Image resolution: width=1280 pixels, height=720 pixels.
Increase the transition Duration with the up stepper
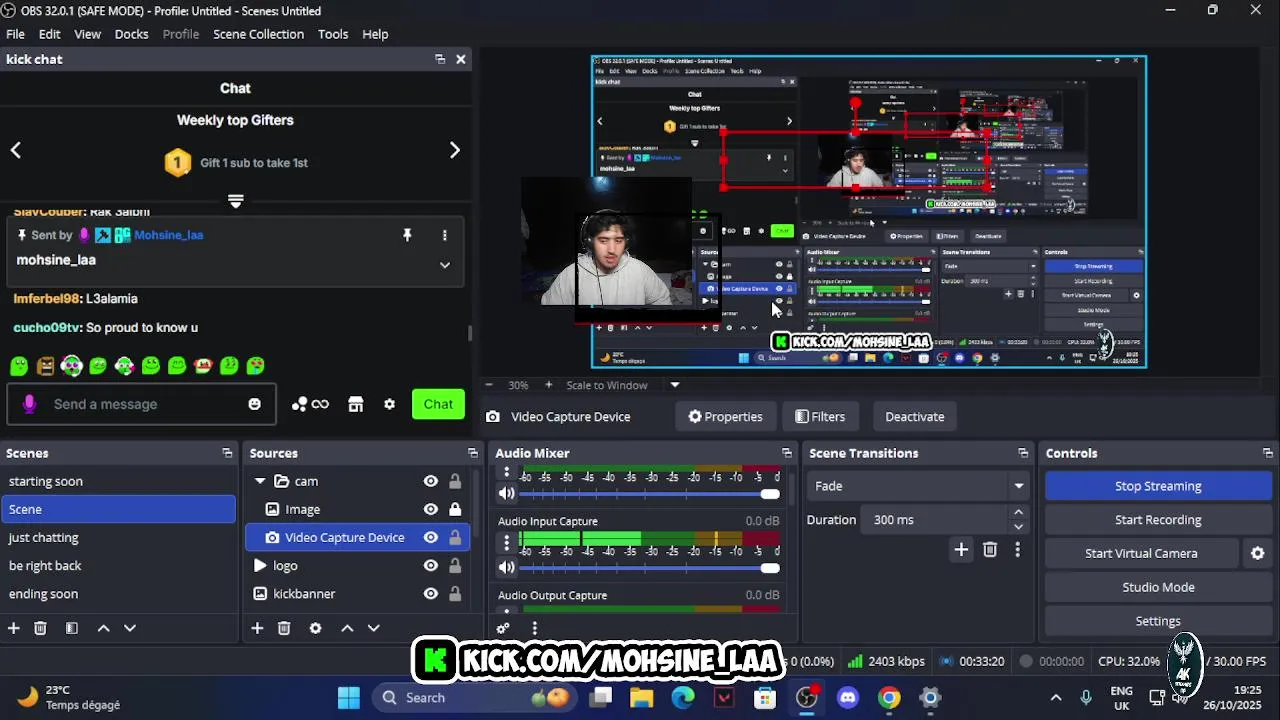point(1019,513)
